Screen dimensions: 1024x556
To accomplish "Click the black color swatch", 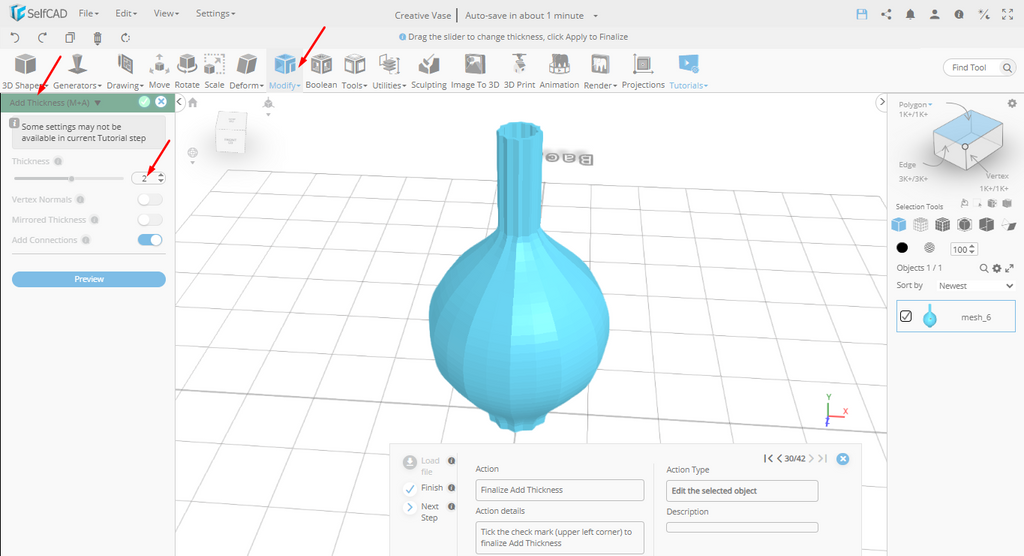I will tap(902, 248).
